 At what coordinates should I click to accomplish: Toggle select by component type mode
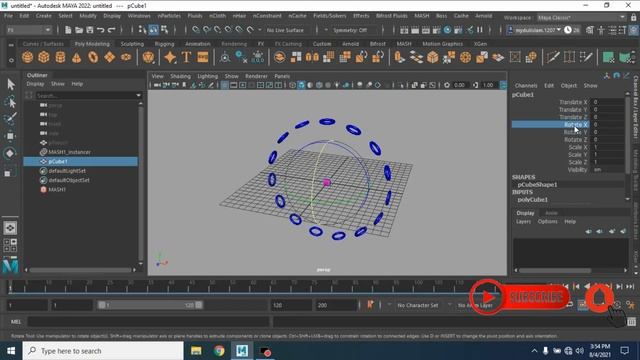pyautogui.click(x=164, y=29)
